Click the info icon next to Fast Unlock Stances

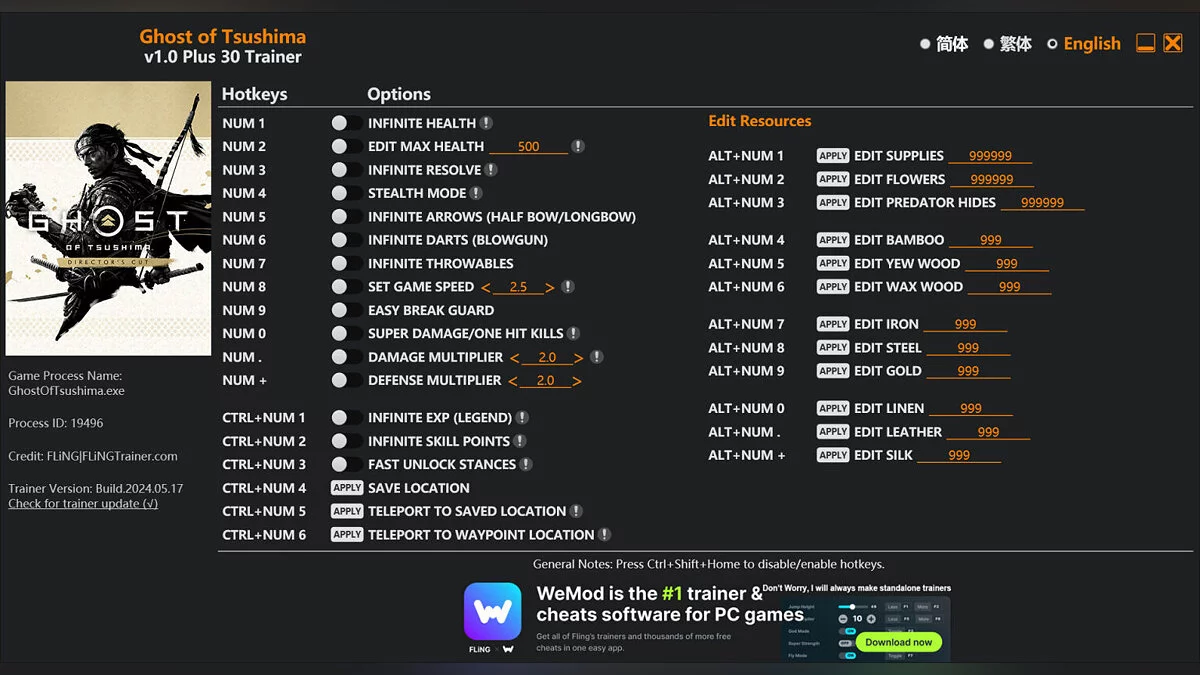tap(526, 464)
